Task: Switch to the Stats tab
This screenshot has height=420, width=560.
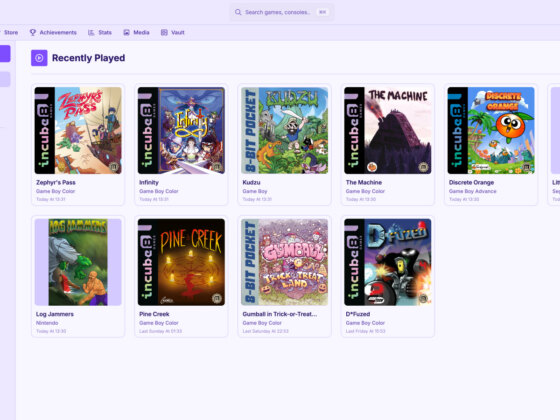Action: [x=100, y=32]
